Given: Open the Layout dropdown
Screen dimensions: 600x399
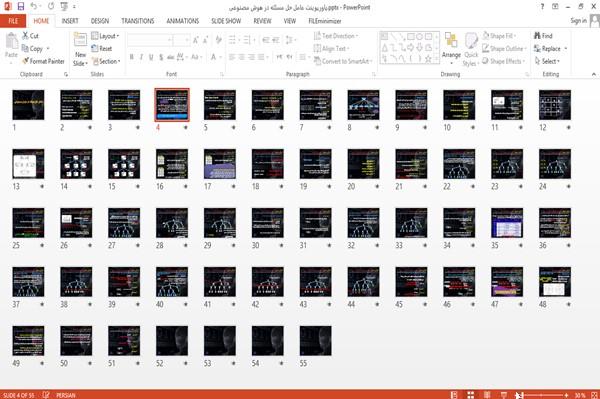Looking at the screenshot, I should click(105, 36).
